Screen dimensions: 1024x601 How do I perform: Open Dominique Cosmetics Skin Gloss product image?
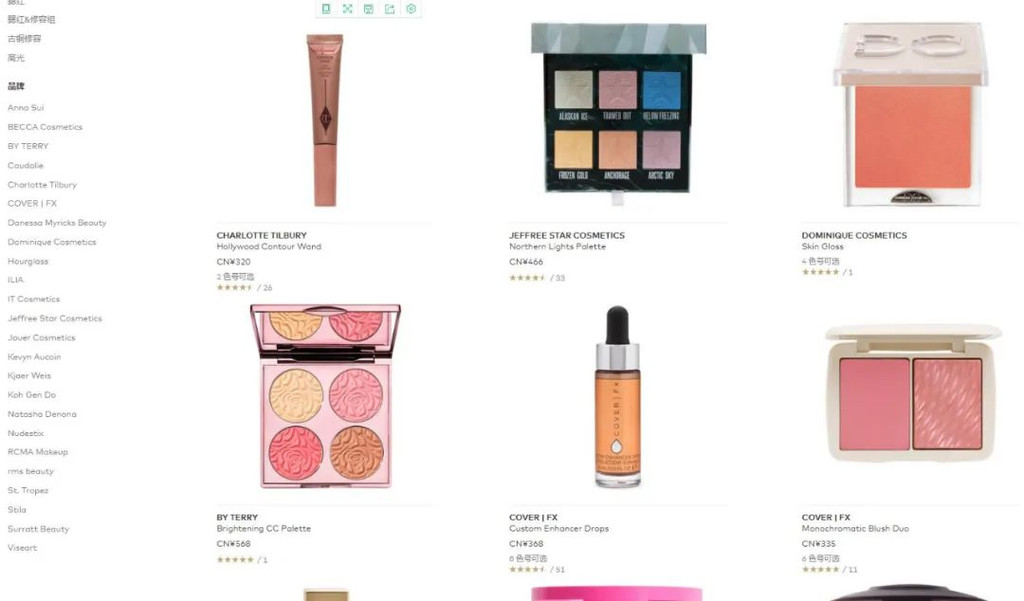point(911,114)
